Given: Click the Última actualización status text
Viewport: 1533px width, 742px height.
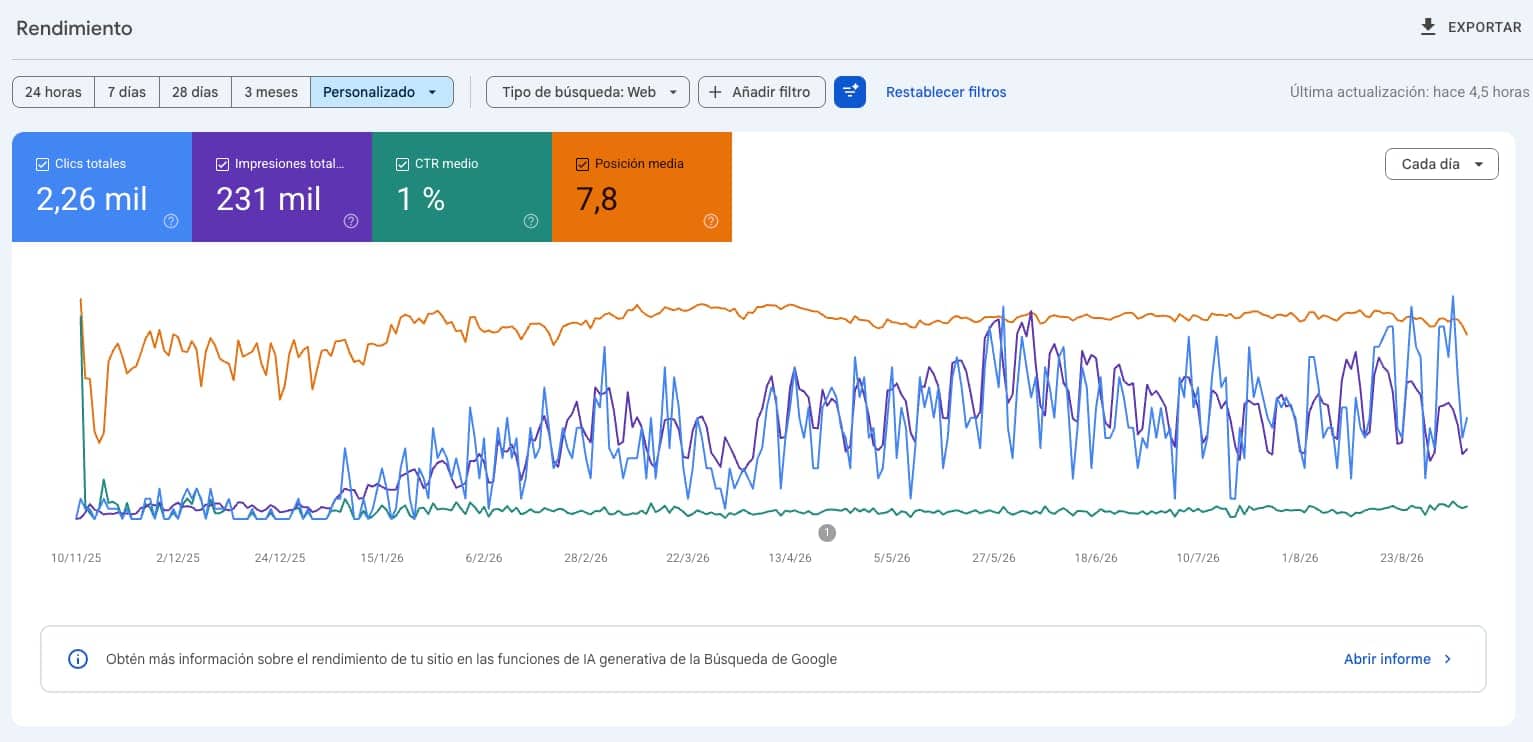Looking at the screenshot, I should click(1409, 92).
